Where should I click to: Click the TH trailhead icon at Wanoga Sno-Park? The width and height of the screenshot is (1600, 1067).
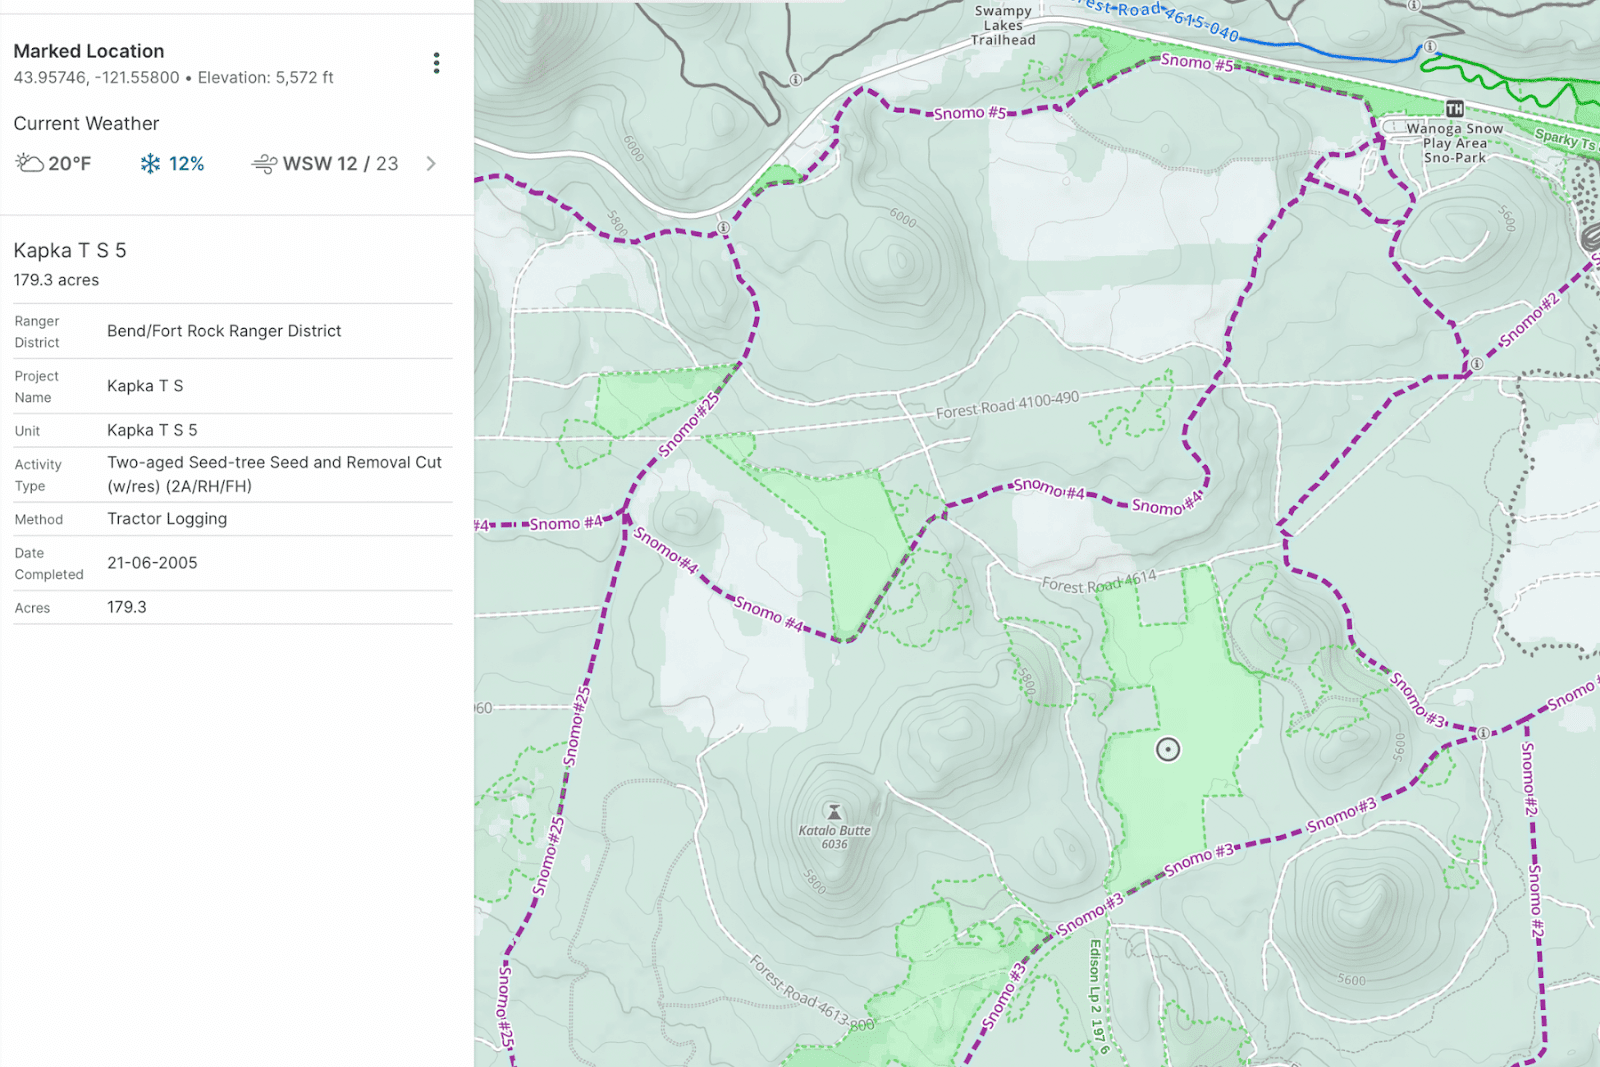coord(1454,109)
